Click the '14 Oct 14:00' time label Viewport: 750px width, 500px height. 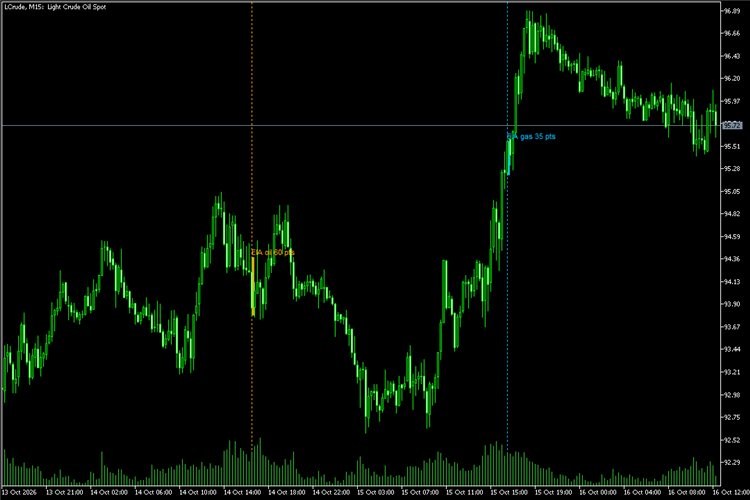tap(243, 492)
